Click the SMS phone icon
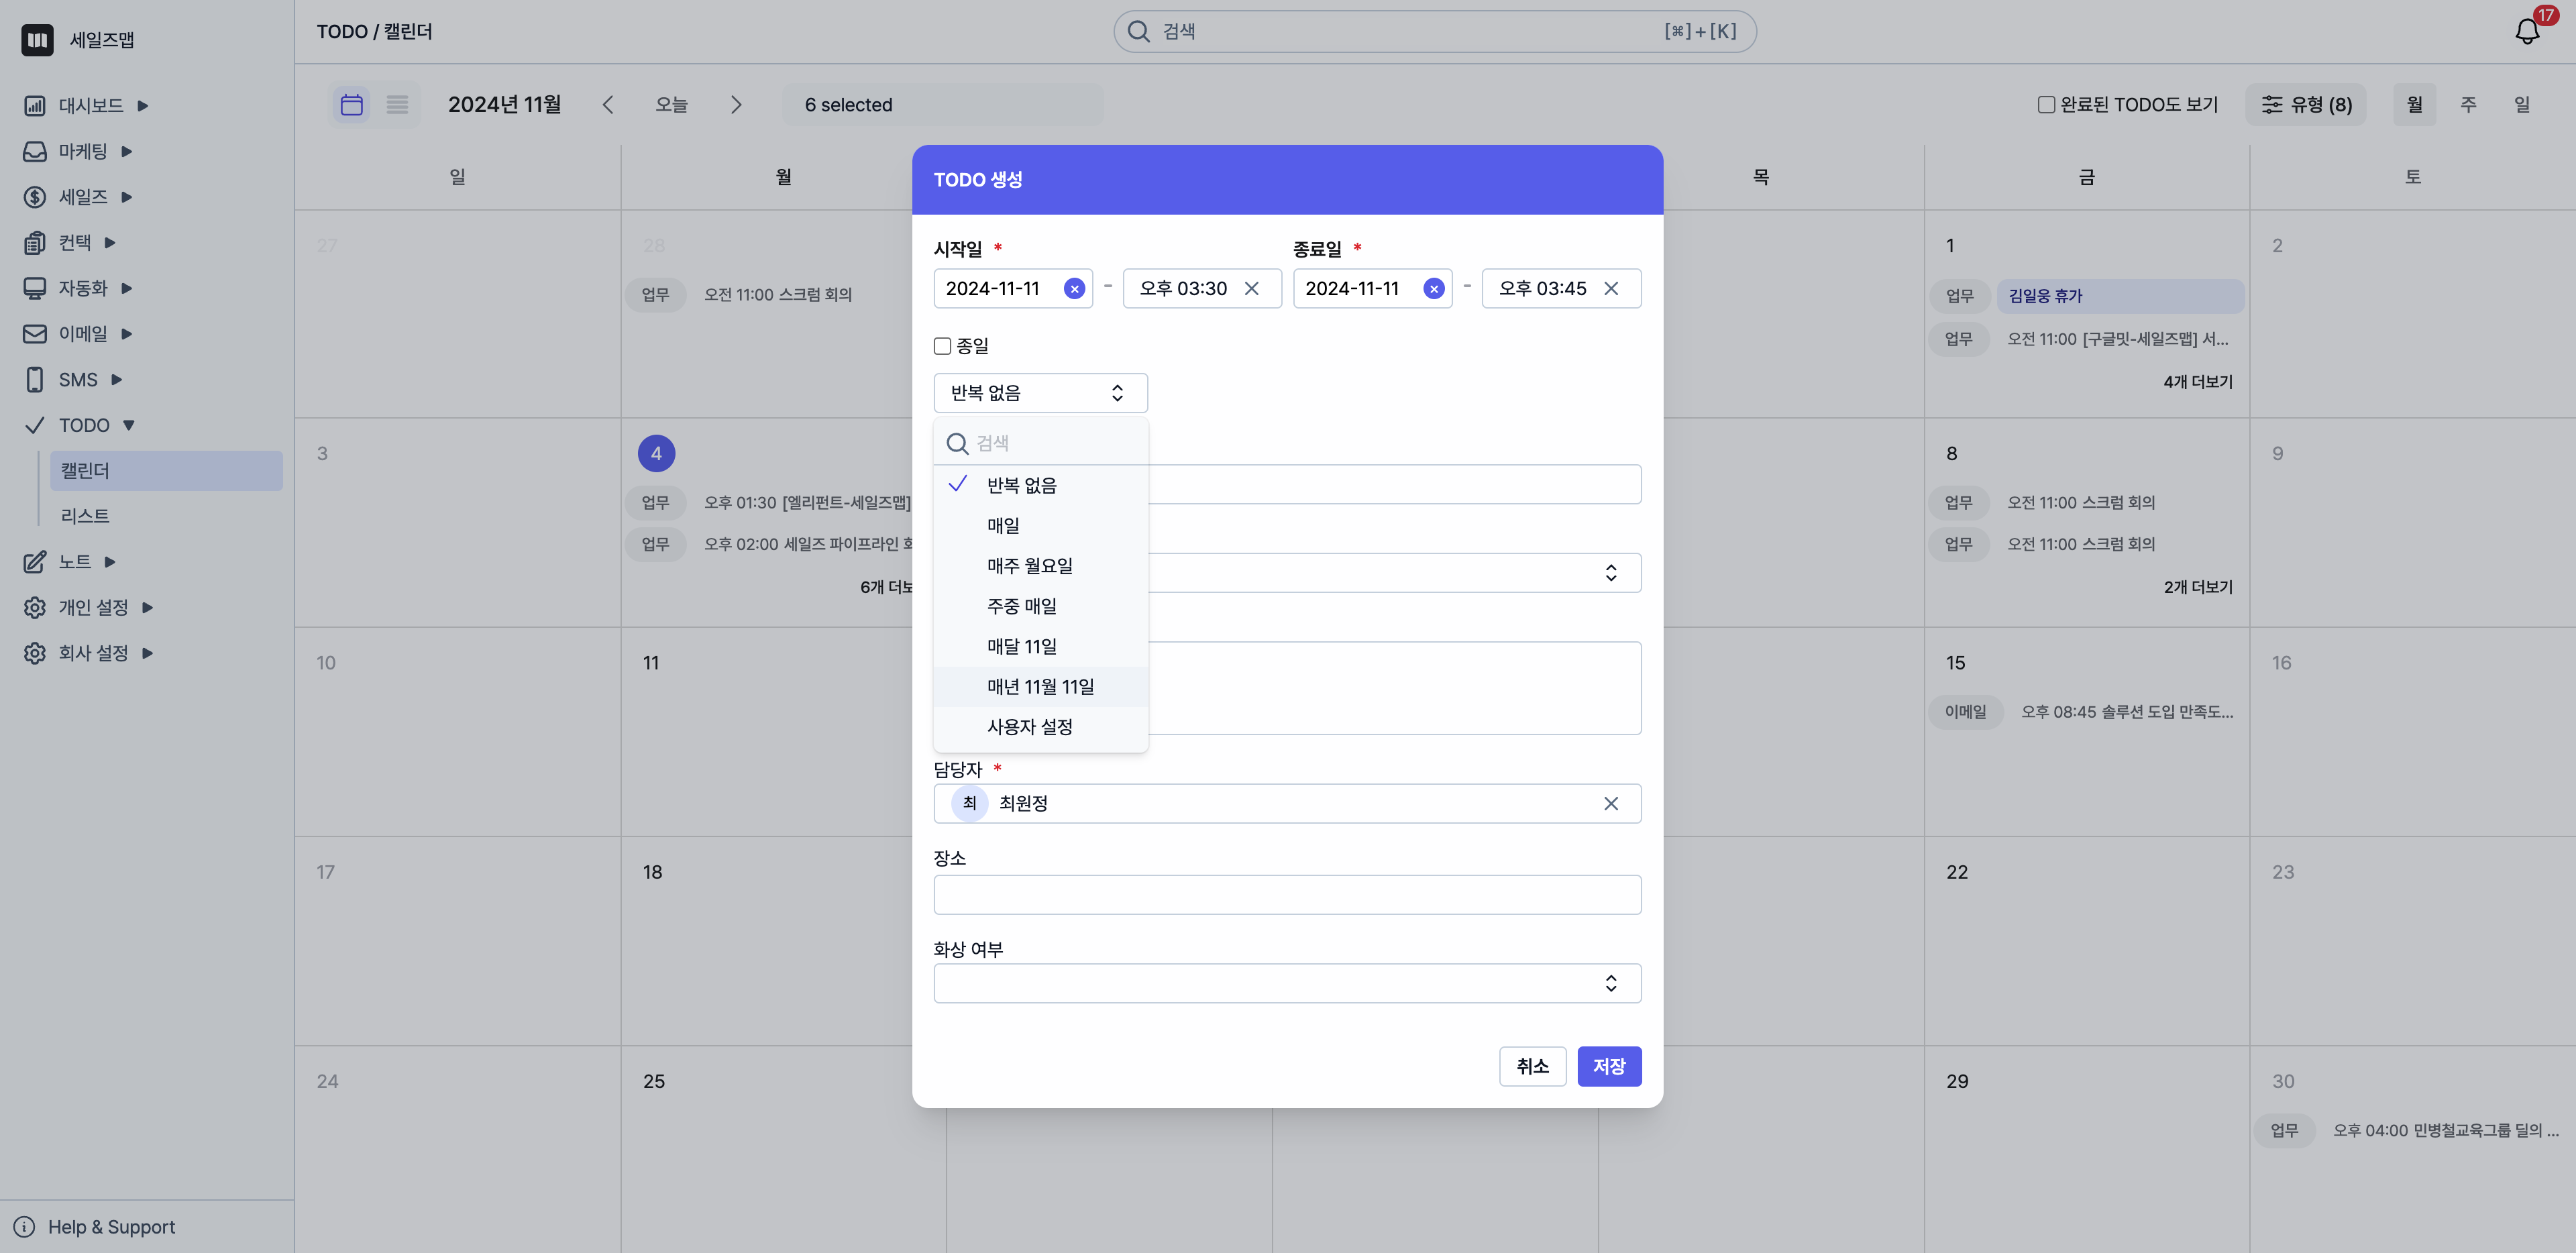 pos(35,380)
